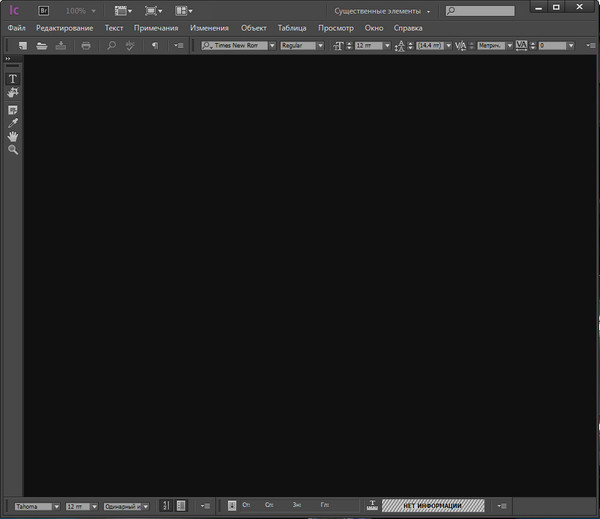Select the Zoom magnifier tool
Image resolution: width=600 pixels, height=519 pixels.
pyautogui.click(x=13, y=149)
